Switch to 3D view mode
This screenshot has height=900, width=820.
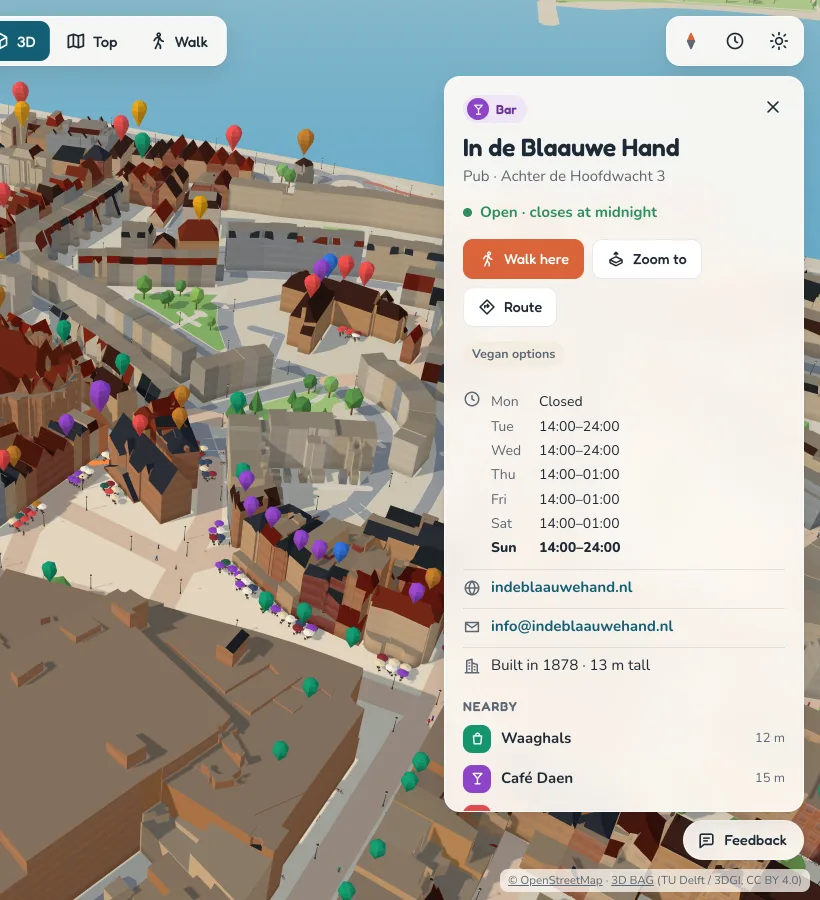click(23, 41)
